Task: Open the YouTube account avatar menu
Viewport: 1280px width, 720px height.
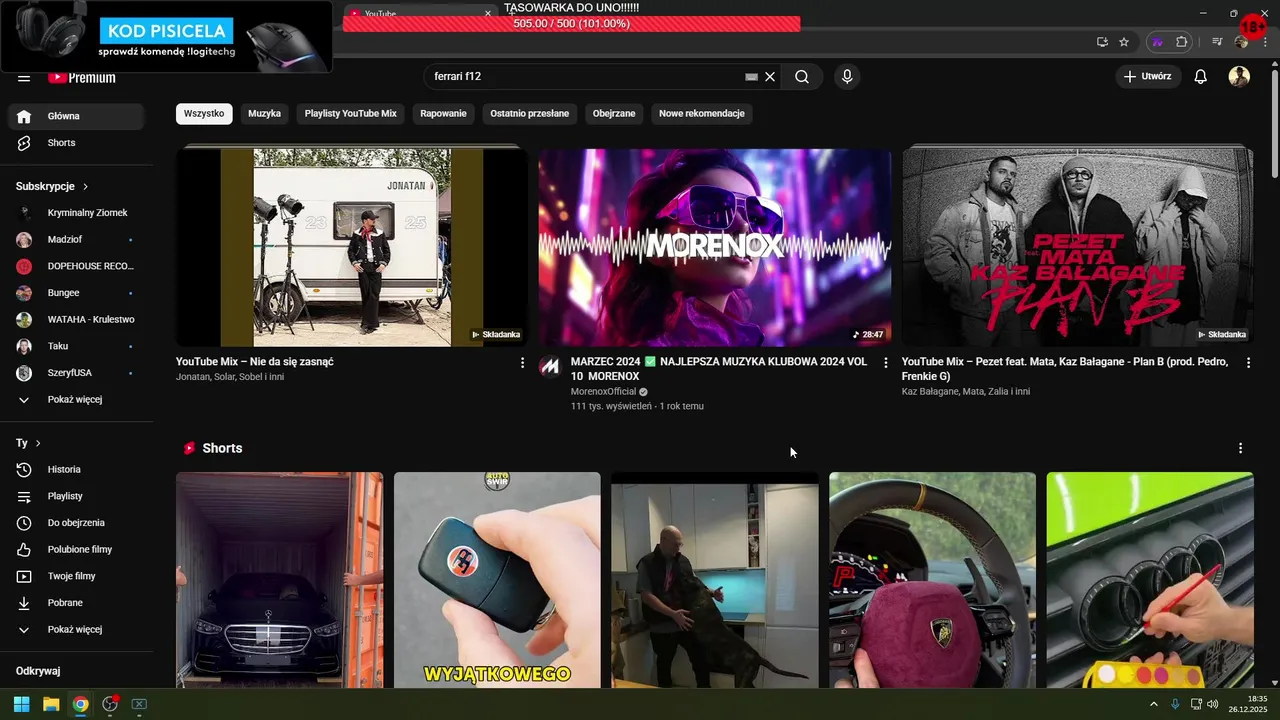Action: 1239,77
